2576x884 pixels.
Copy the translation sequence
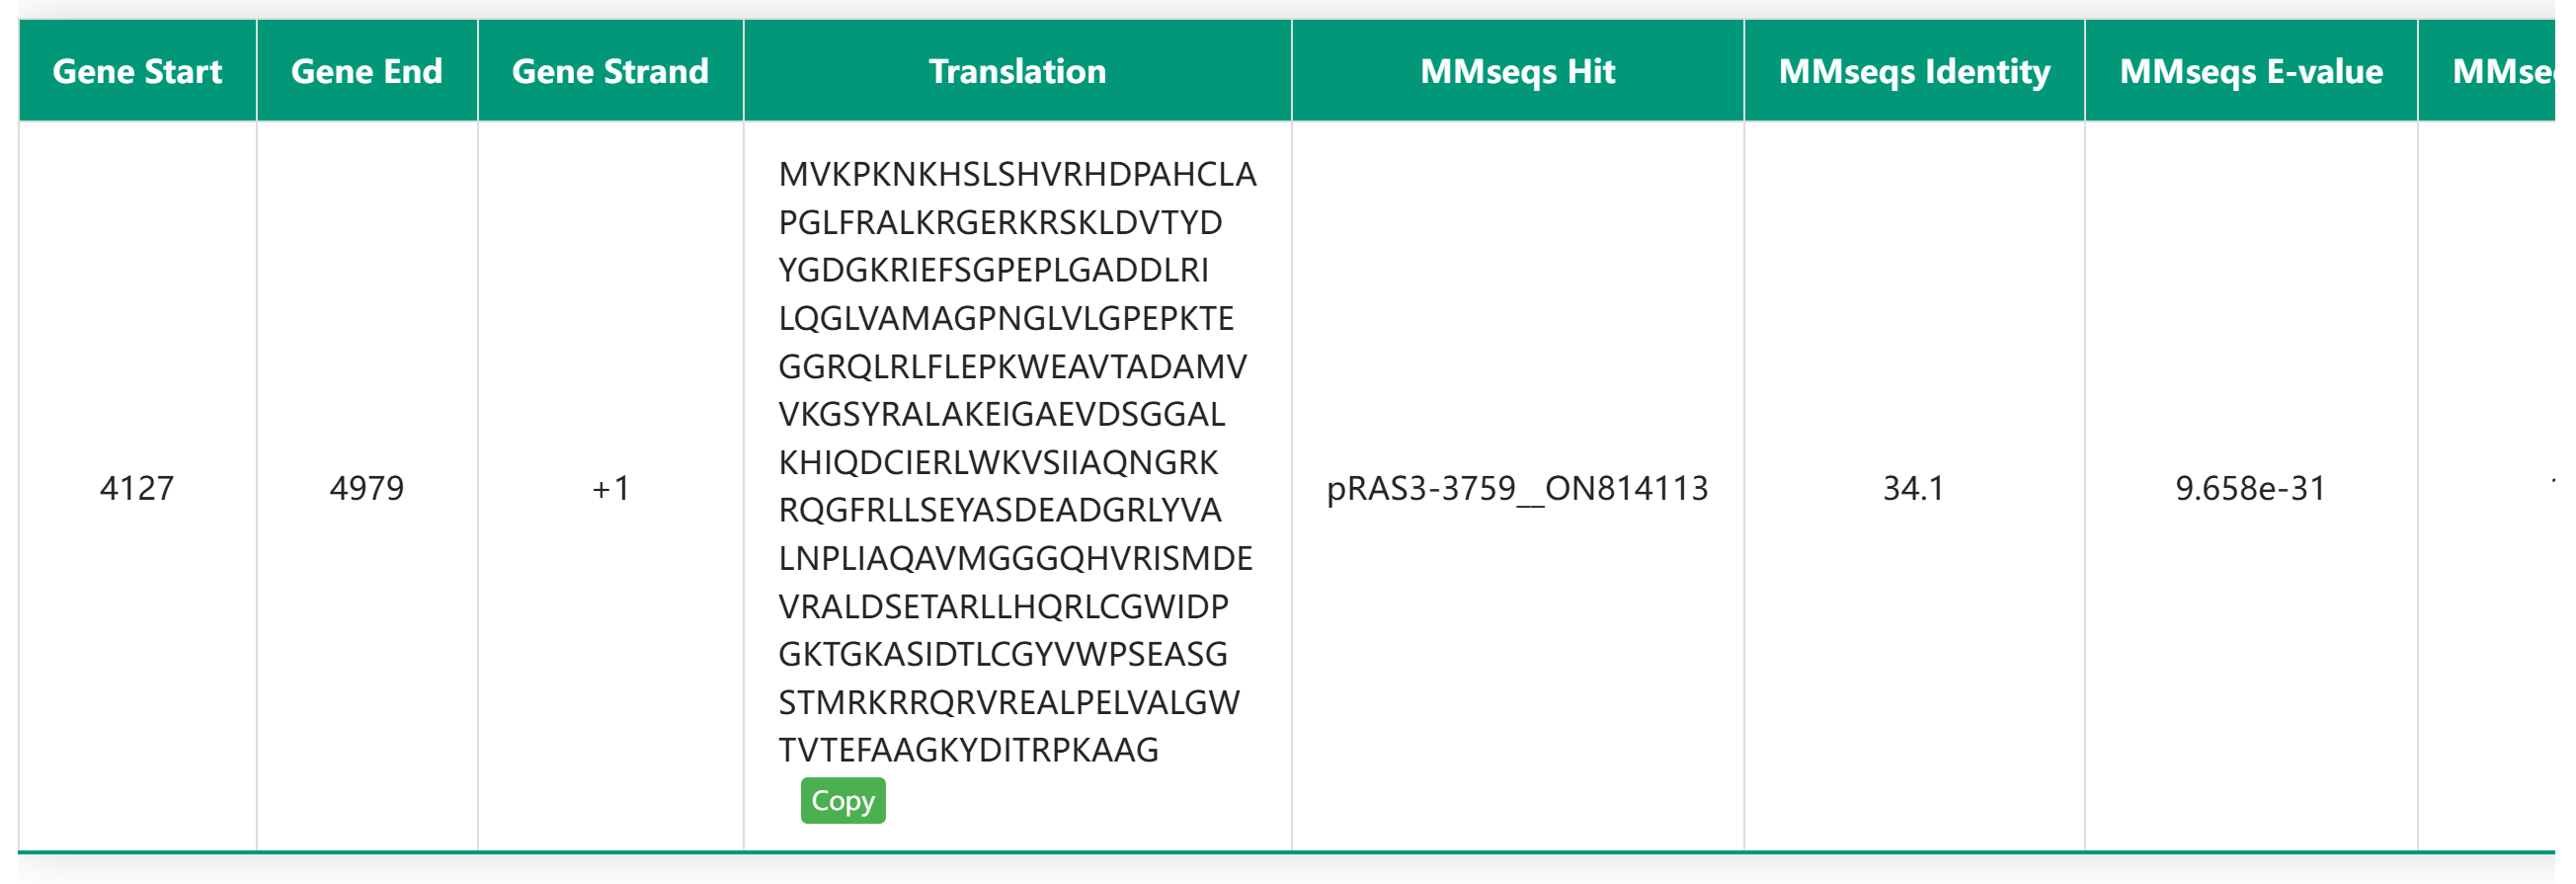pos(842,800)
